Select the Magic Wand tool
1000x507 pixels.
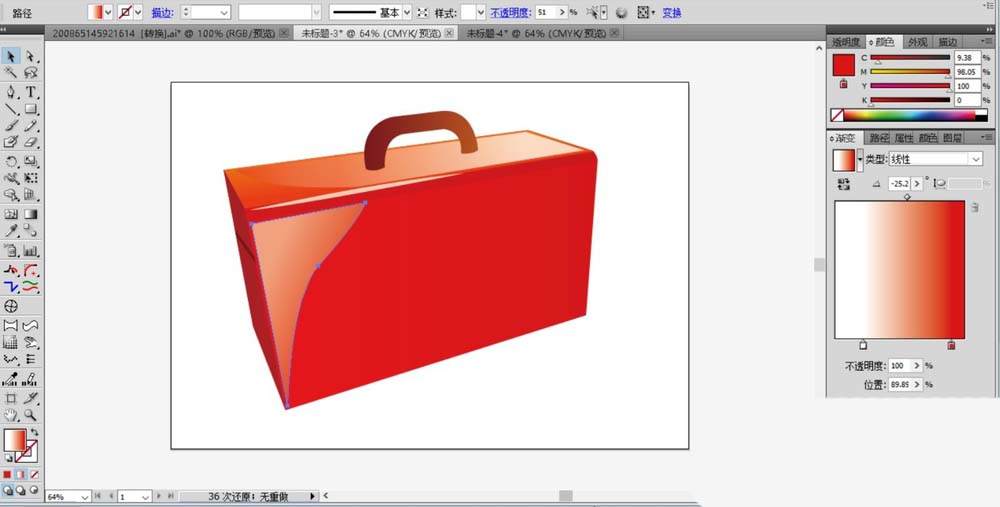(11, 73)
